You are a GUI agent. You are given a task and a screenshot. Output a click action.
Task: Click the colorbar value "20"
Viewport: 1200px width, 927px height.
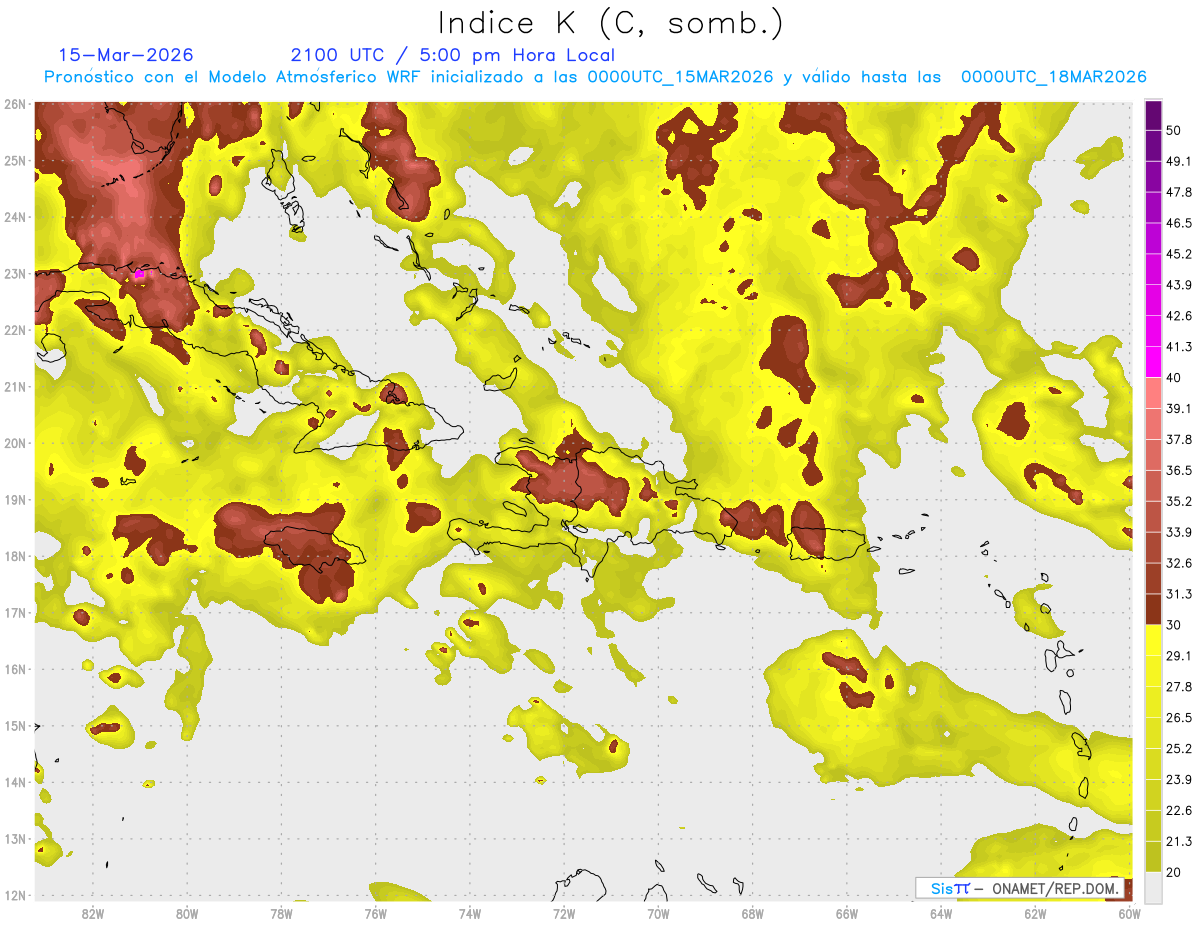(x=1174, y=873)
